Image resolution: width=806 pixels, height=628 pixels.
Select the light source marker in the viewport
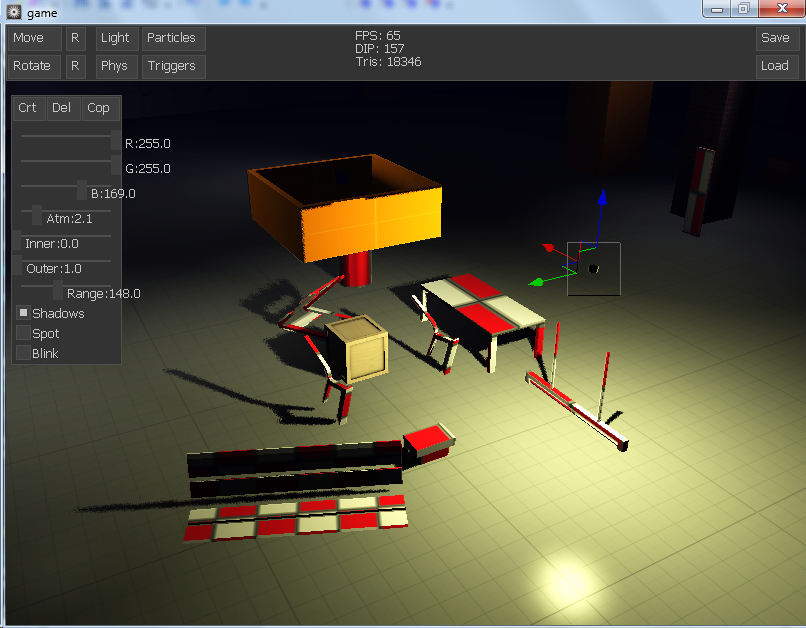coord(593,268)
